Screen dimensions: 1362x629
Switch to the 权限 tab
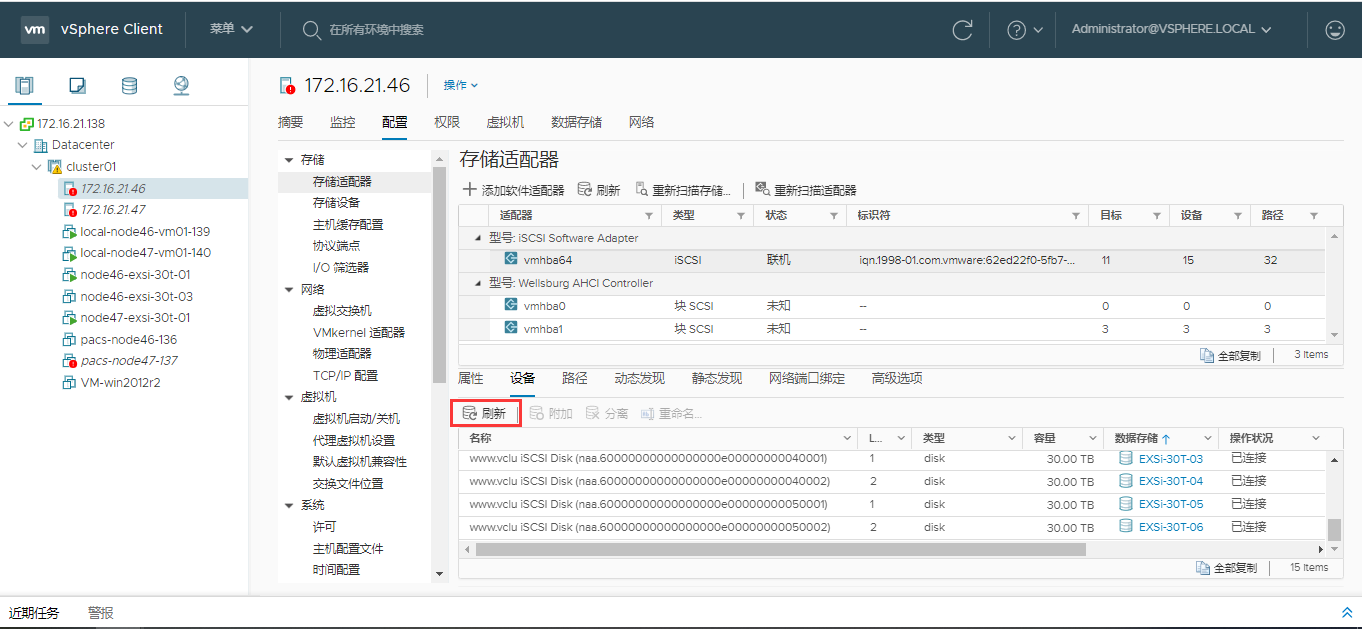447,122
